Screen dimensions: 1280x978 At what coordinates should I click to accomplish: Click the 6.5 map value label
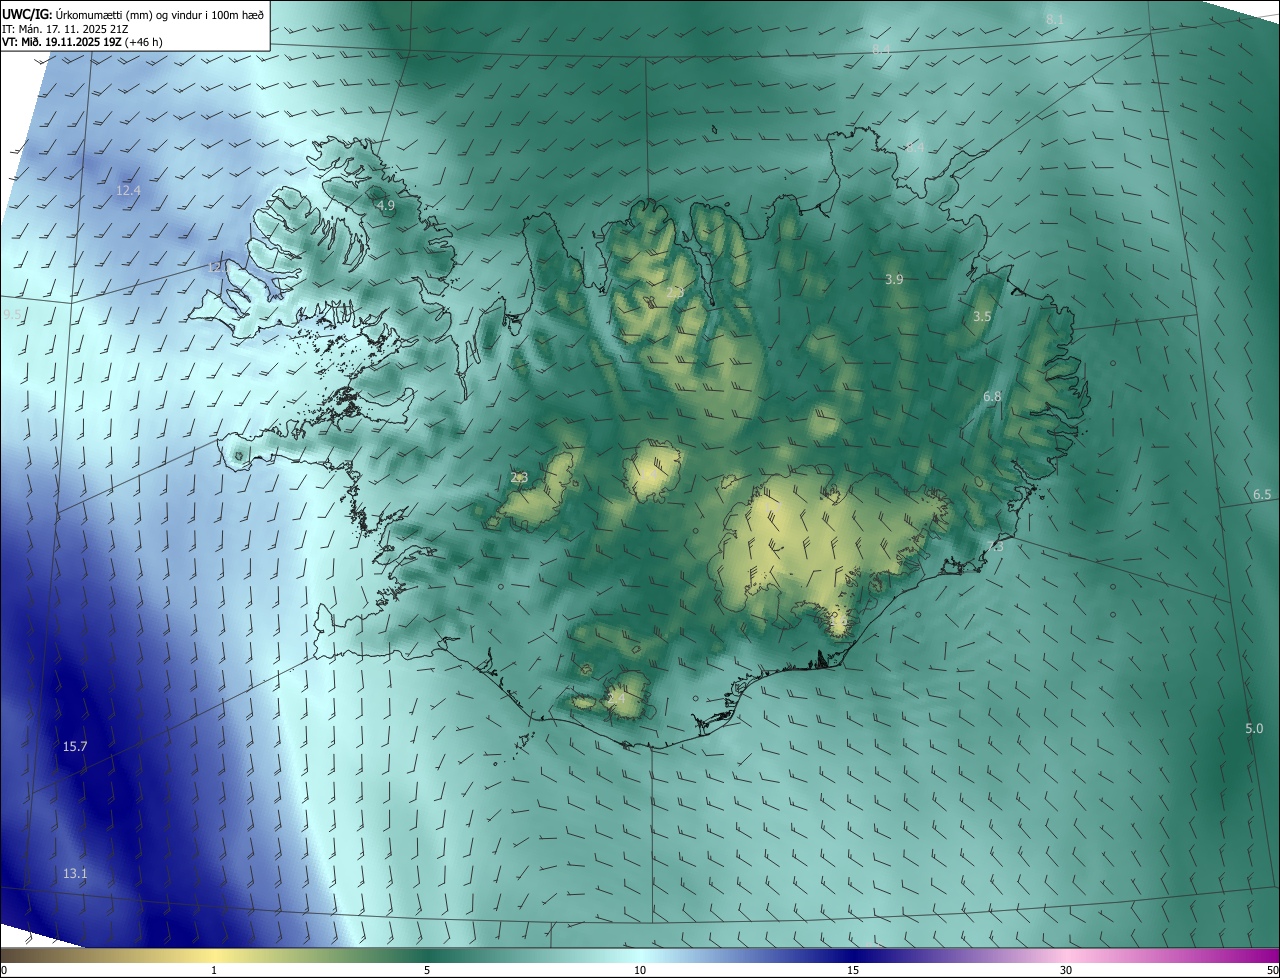(x=1262, y=495)
